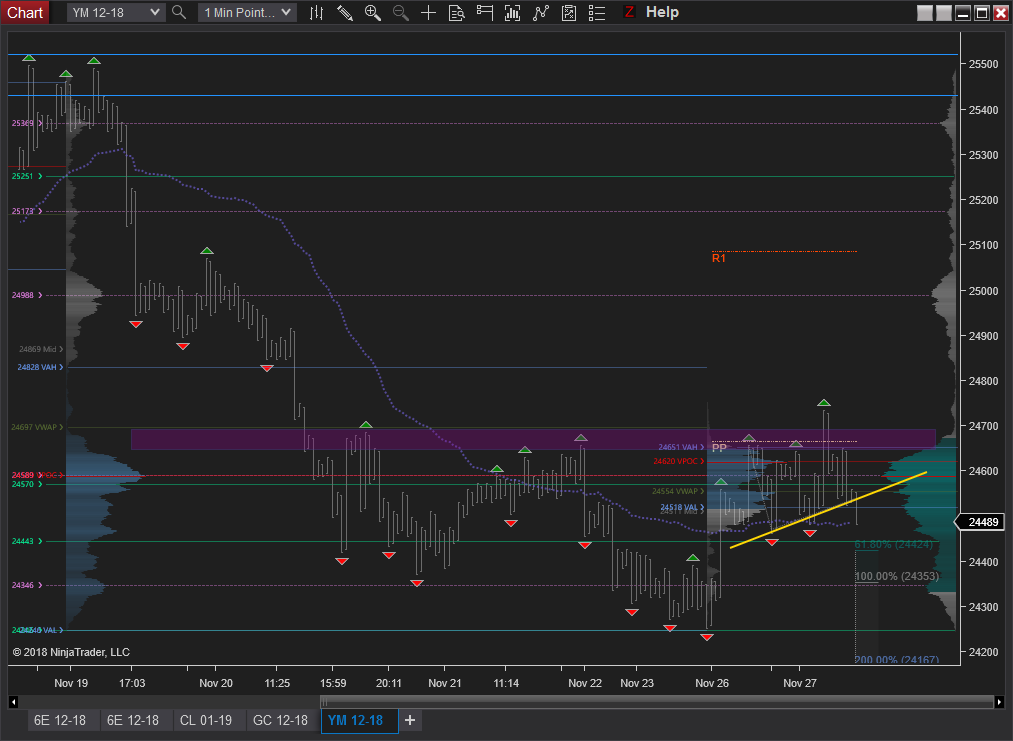Click the Nov 26 date axis label
The width and height of the screenshot is (1013, 741).
point(712,683)
